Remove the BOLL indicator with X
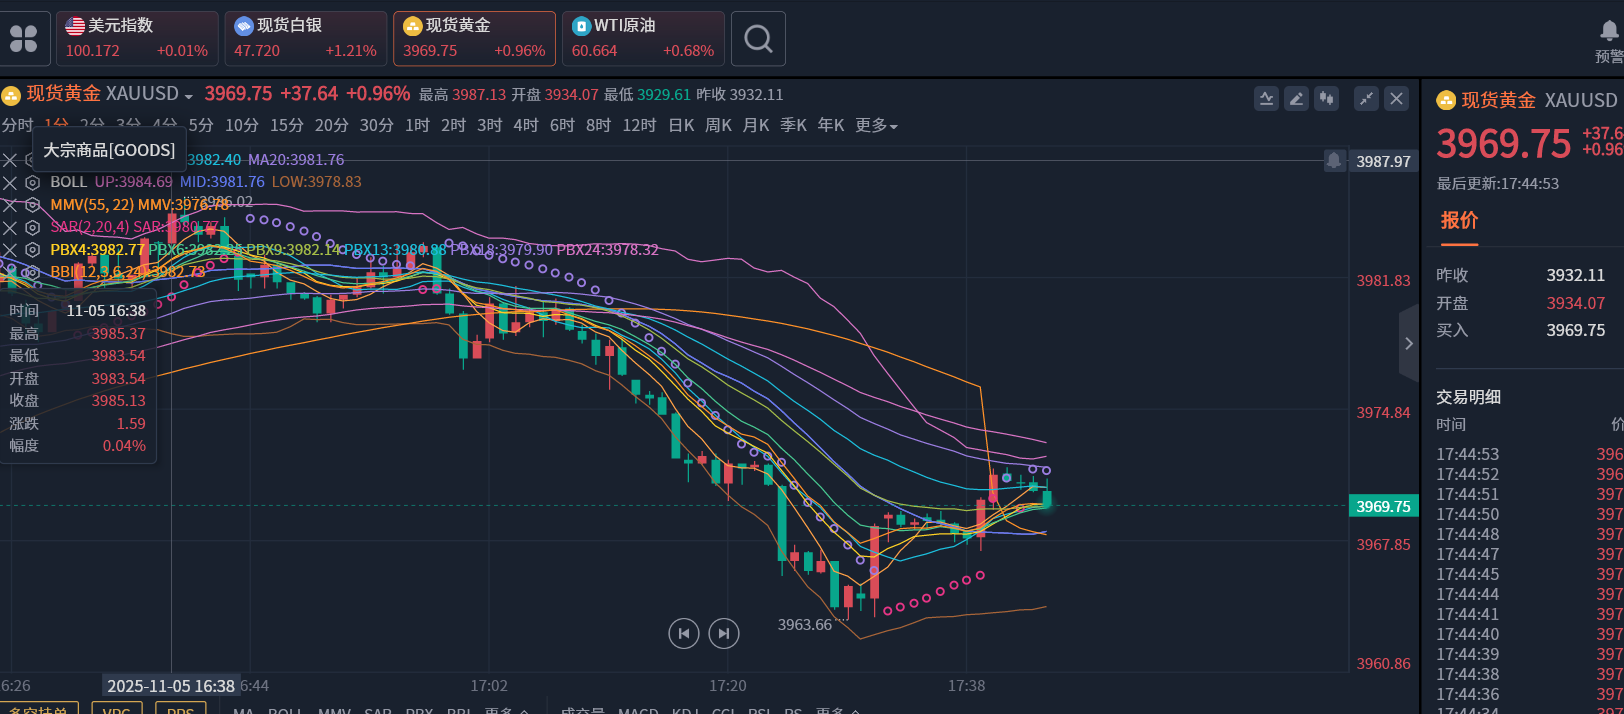The height and width of the screenshot is (714, 1624). tap(10, 182)
